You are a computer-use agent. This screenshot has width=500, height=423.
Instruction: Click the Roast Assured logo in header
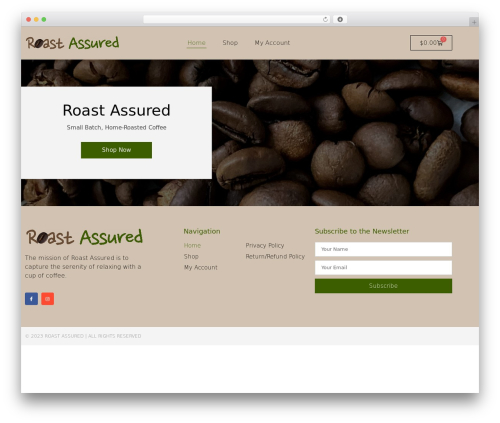(x=73, y=43)
